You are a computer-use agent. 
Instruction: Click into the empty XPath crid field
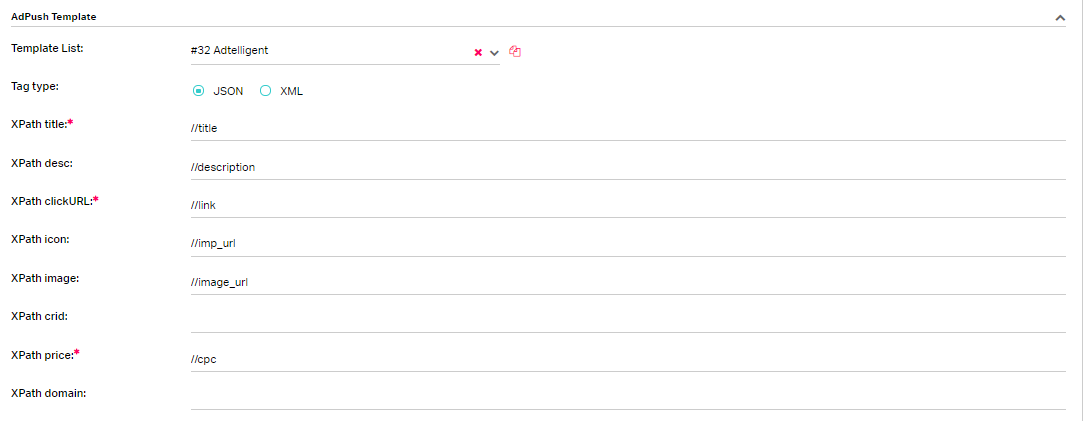pos(629,320)
